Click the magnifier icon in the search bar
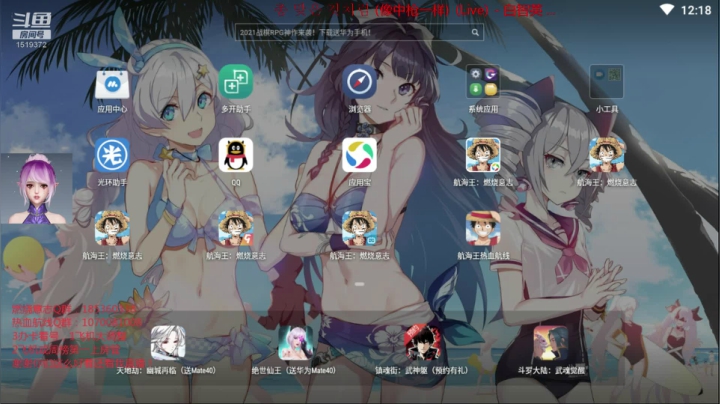 pos(475,32)
